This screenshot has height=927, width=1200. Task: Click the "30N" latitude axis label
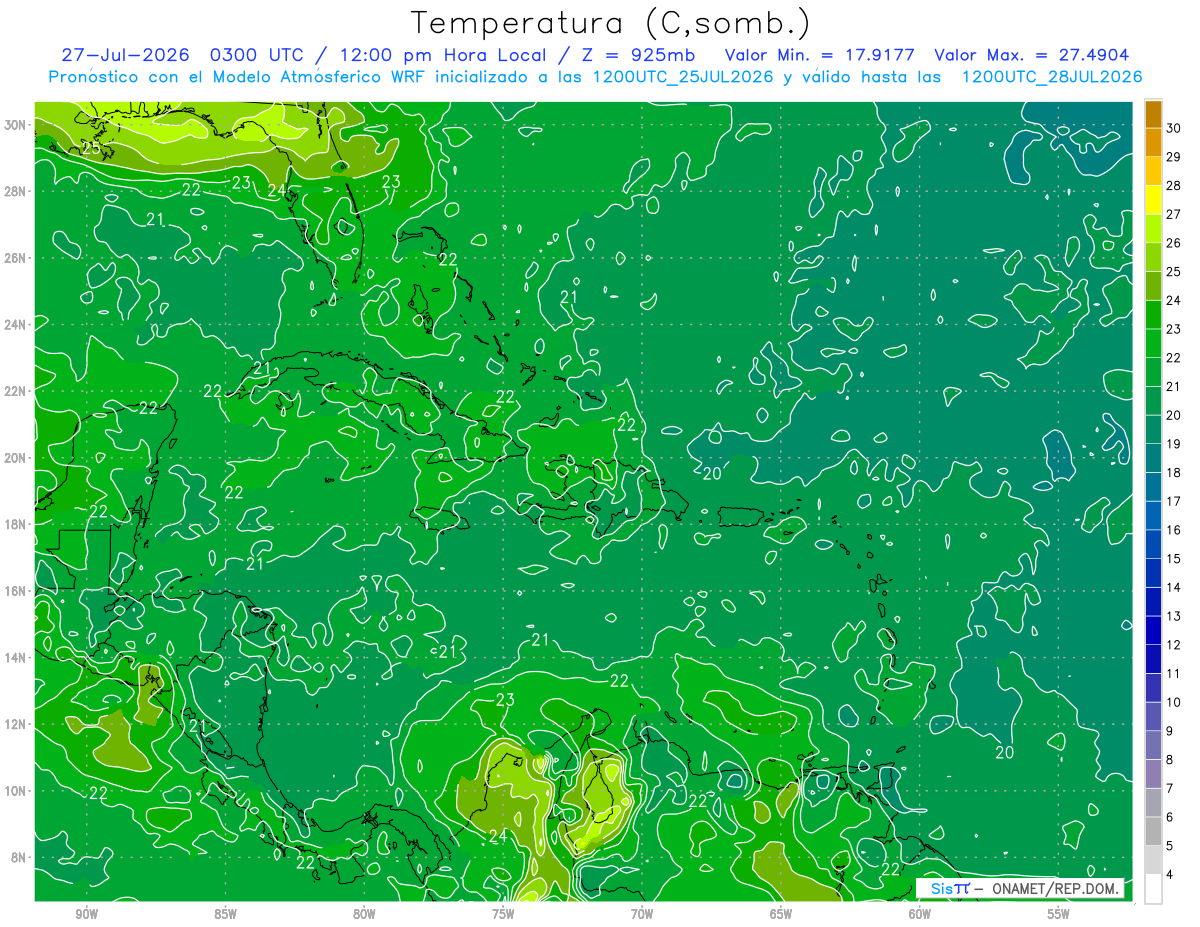pos(16,125)
